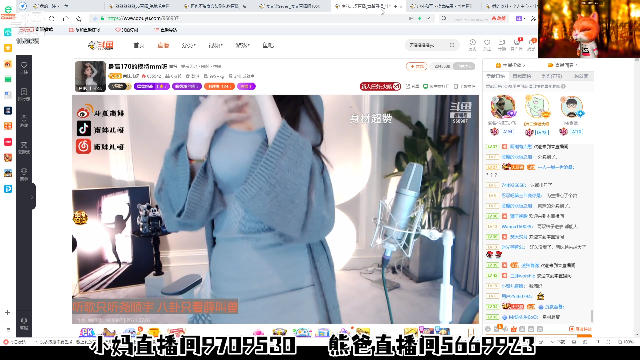Click the red event banner above the video

pyautogui.click(x=380, y=86)
